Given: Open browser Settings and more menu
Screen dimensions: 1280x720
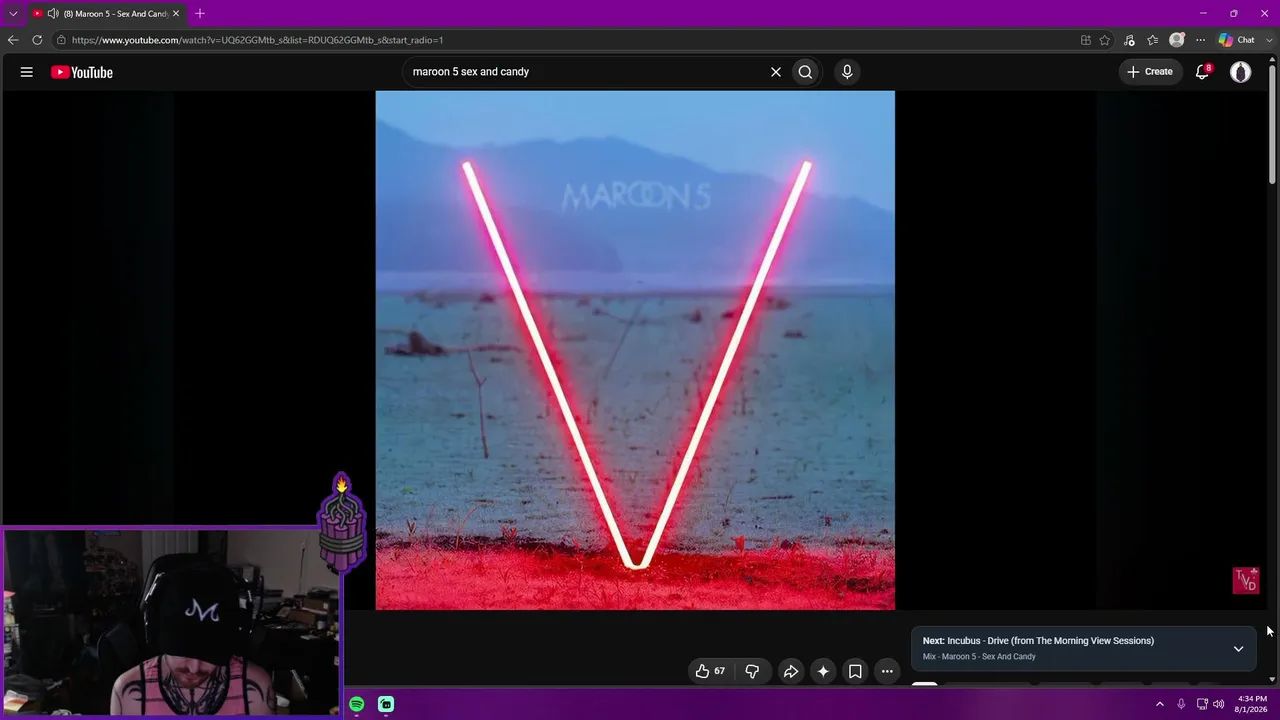Looking at the screenshot, I should point(1200,40).
